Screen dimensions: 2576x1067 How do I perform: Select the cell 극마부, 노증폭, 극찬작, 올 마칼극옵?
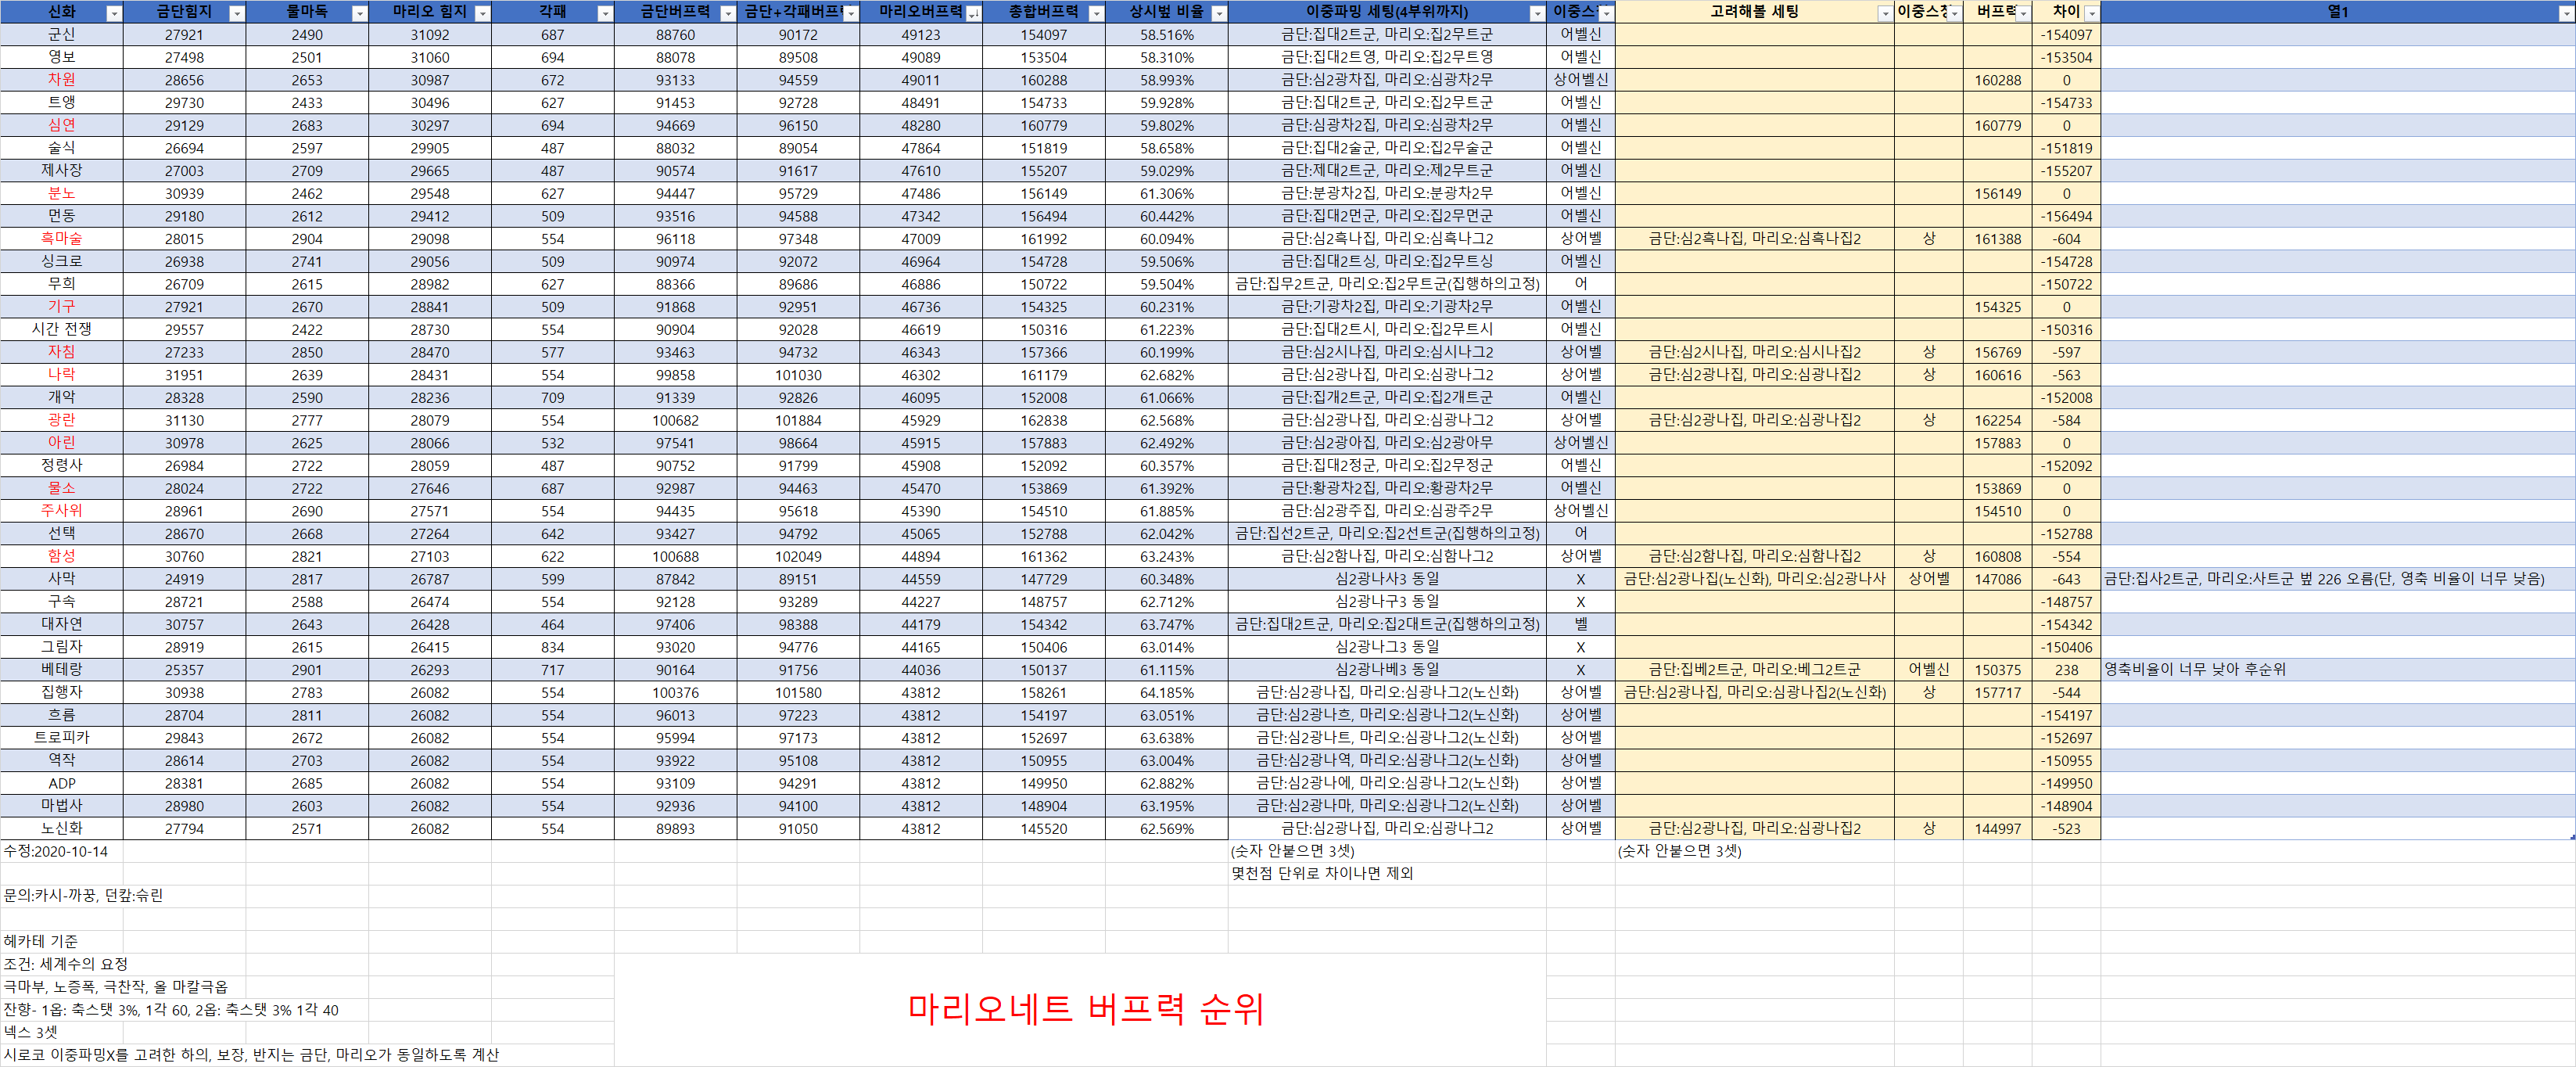point(115,987)
